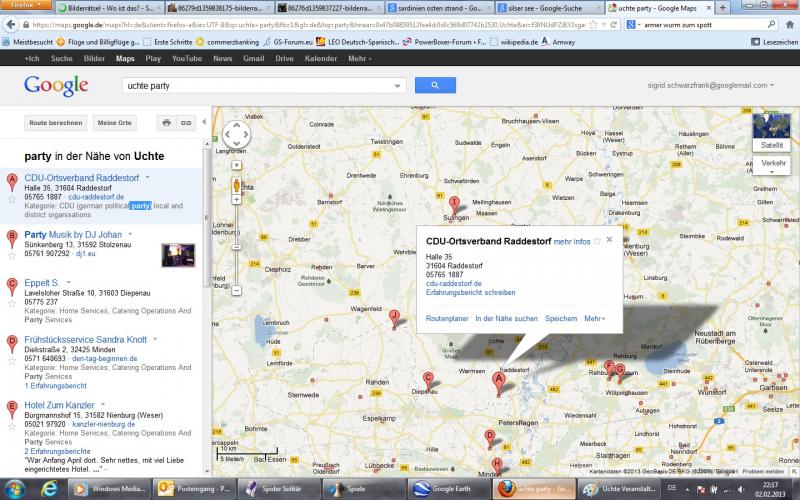Image resolution: width=800 pixels, height=500 pixels.
Task: Switch to sardinien osten strand tab
Action: 439,8
